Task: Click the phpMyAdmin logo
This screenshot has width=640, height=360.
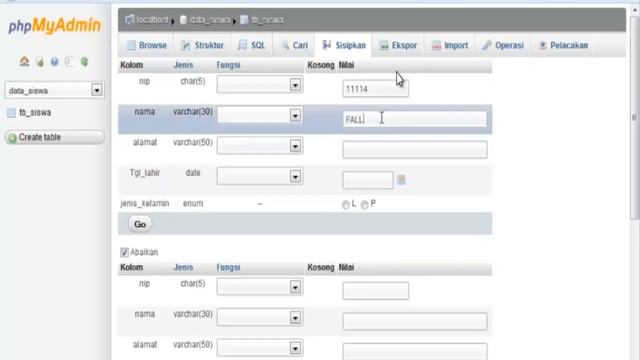Action: [x=54, y=26]
